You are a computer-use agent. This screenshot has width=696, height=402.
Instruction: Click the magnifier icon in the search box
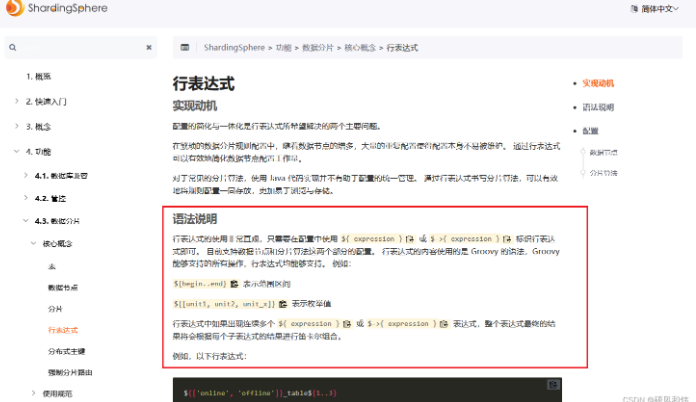[x=12, y=47]
